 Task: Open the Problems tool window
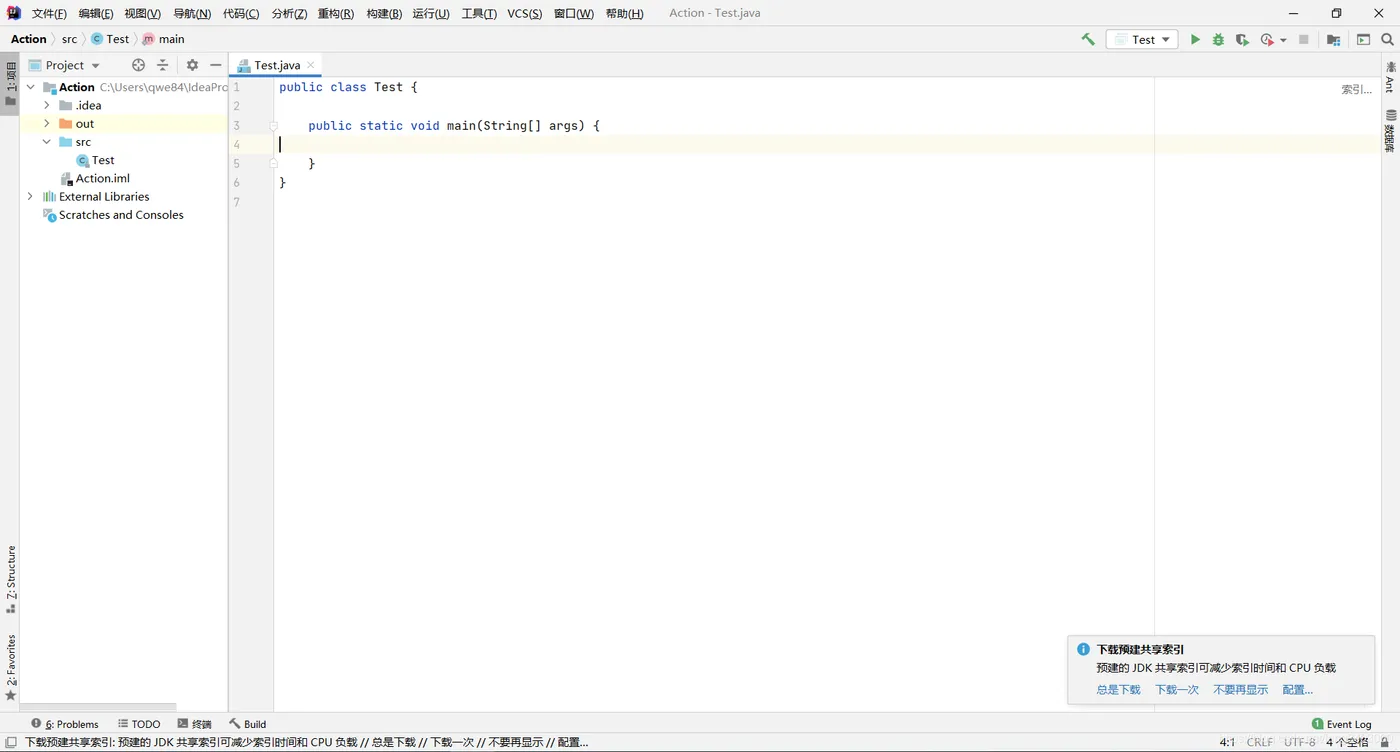coord(65,724)
